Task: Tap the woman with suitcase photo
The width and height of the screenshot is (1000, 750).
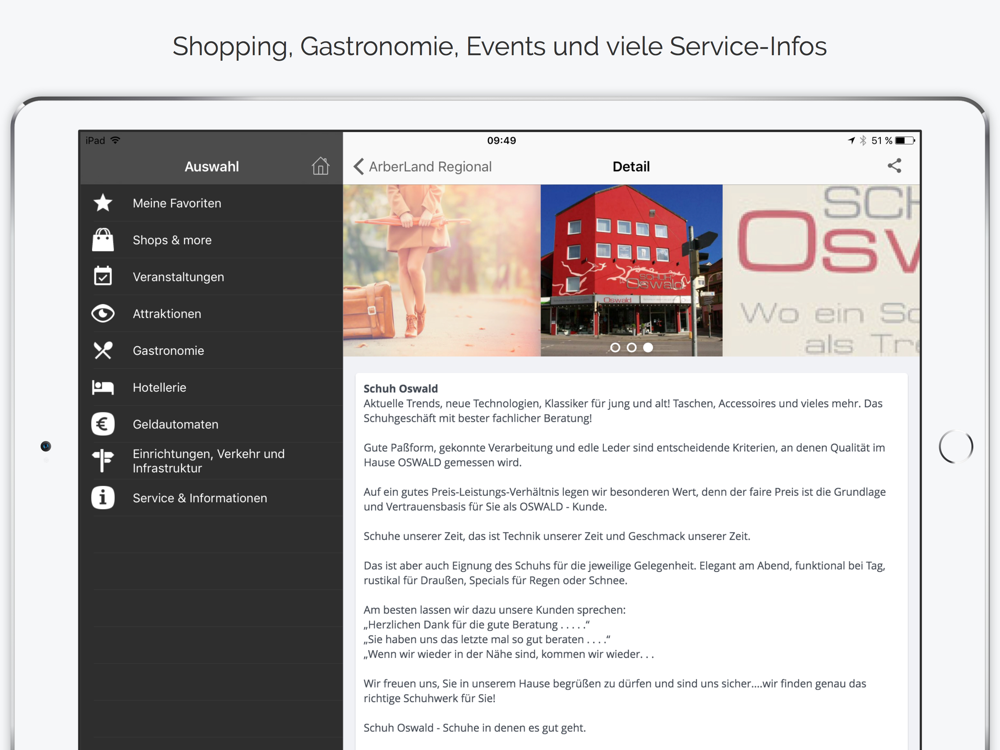Action: [x=441, y=270]
